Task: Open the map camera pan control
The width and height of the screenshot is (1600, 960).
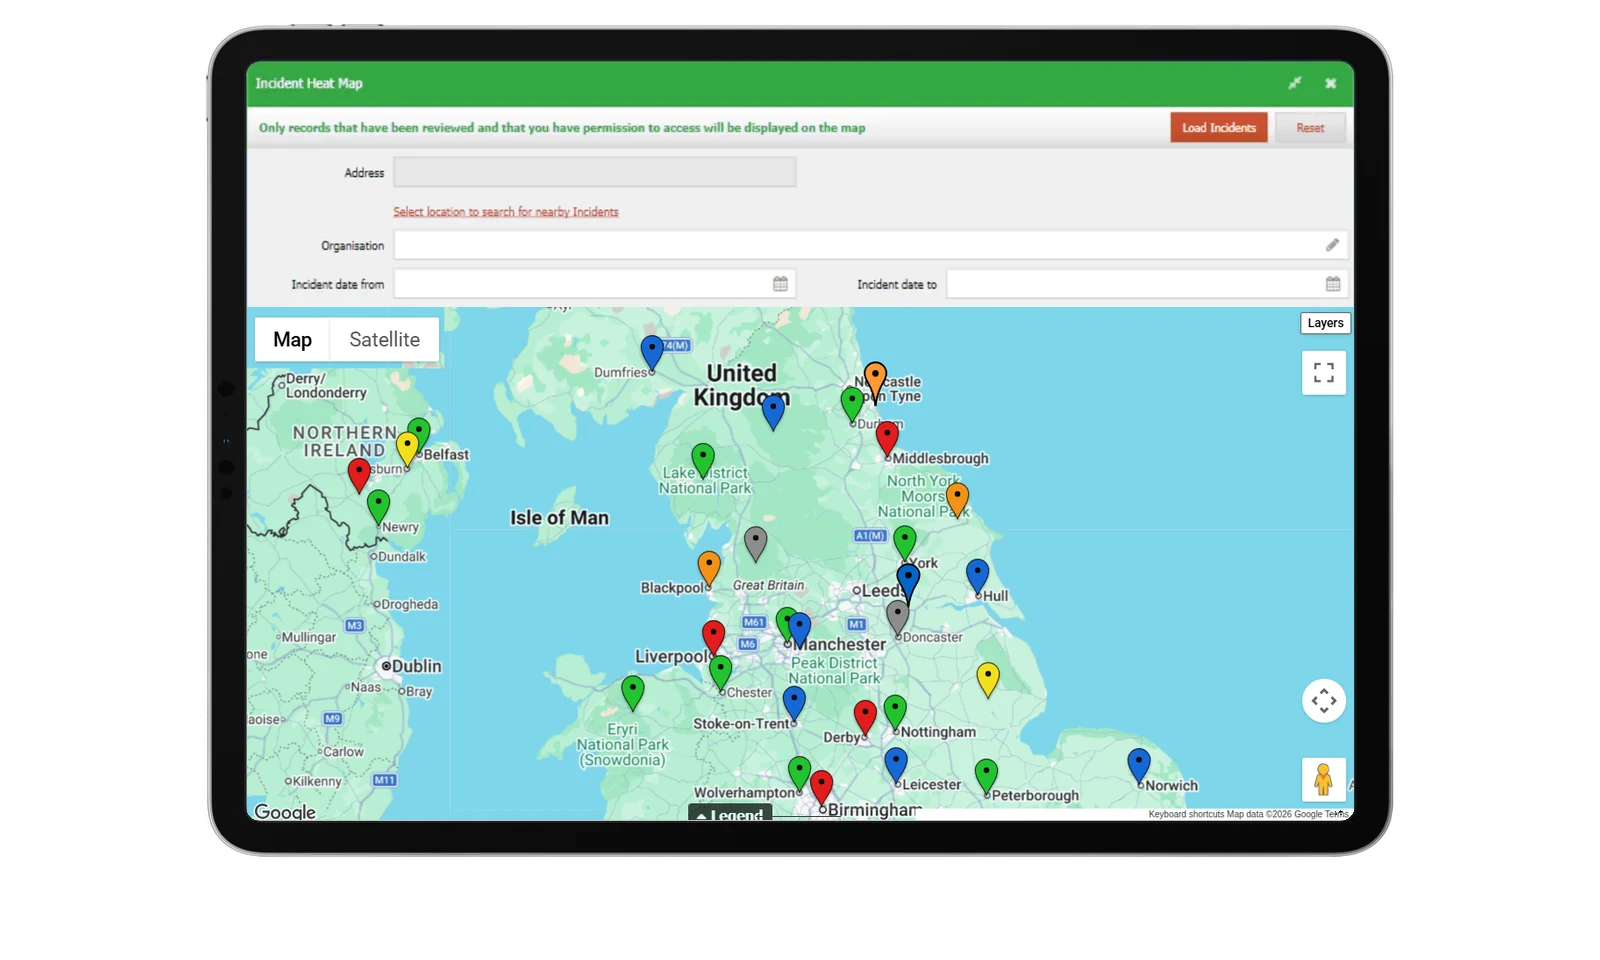Action: (x=1324, y=701)
